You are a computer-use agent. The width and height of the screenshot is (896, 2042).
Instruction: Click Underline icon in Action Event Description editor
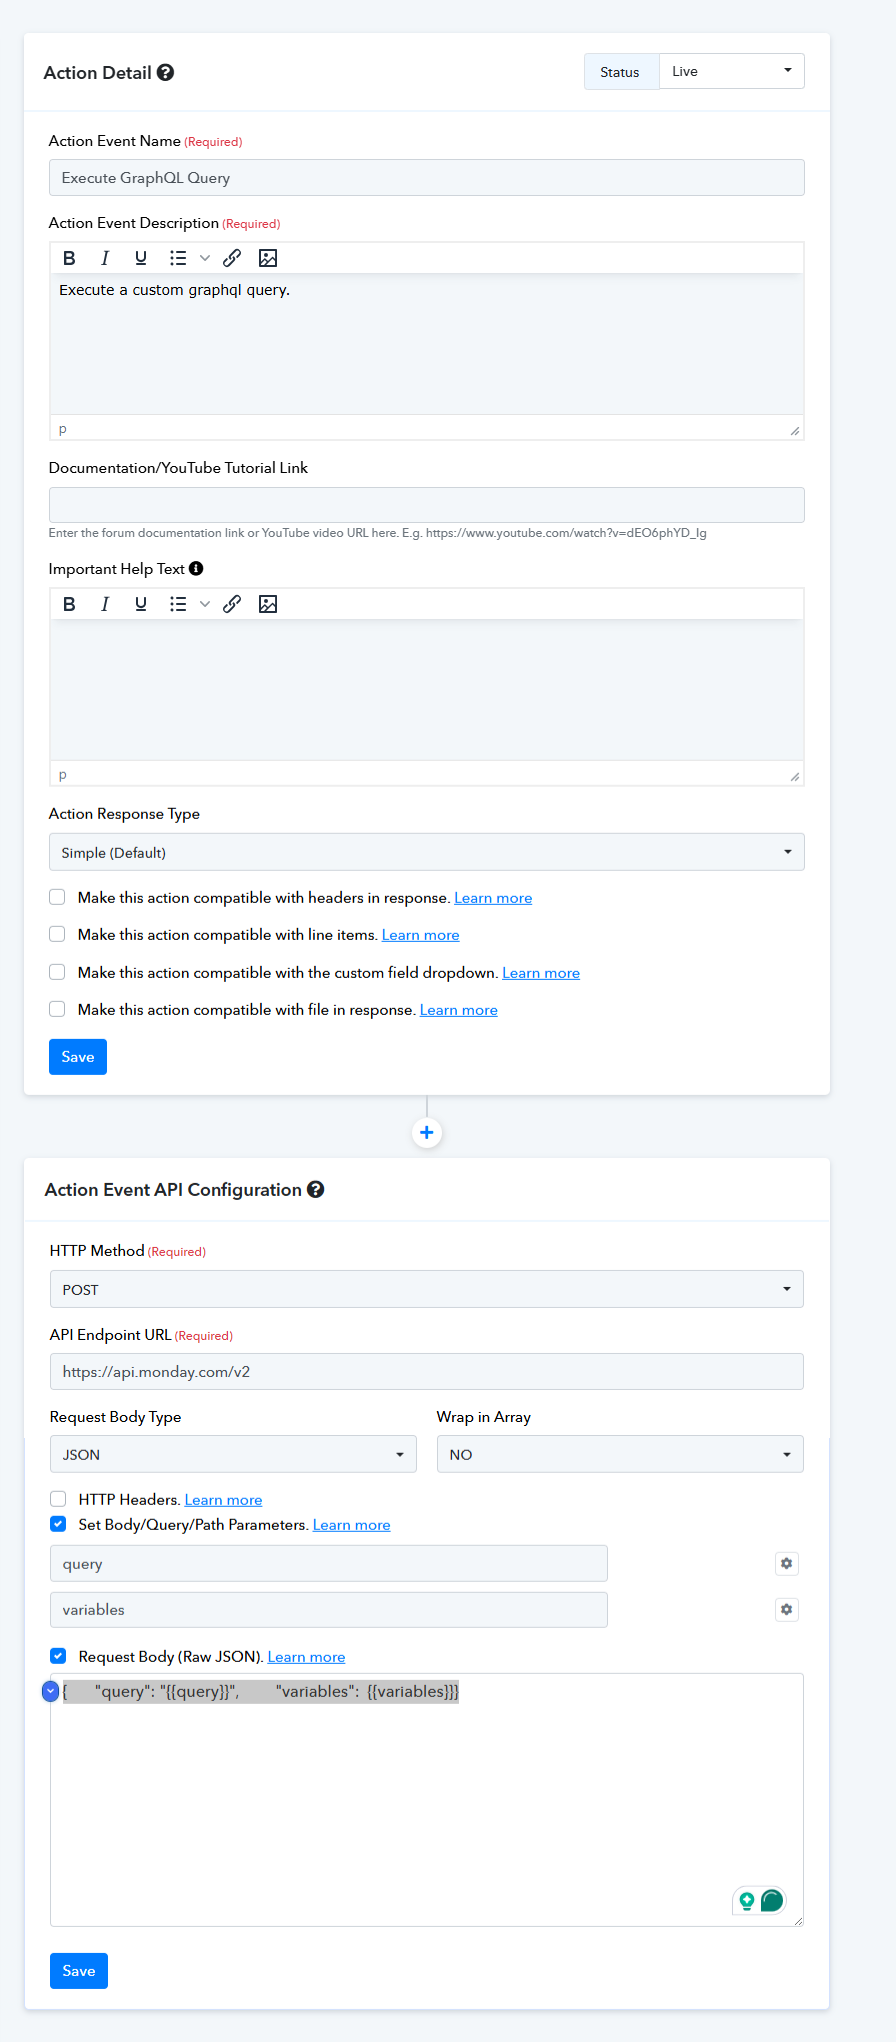141,258
